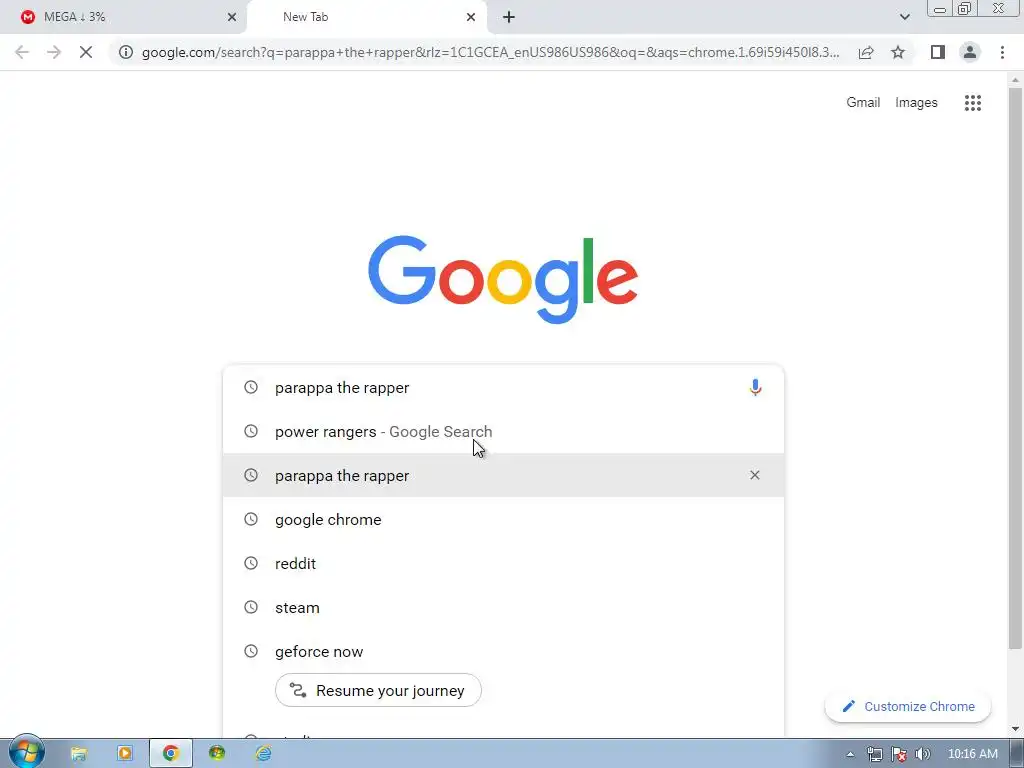Click the Customize Chrome button
This screenshot has width=1024, height=768.
908,707
